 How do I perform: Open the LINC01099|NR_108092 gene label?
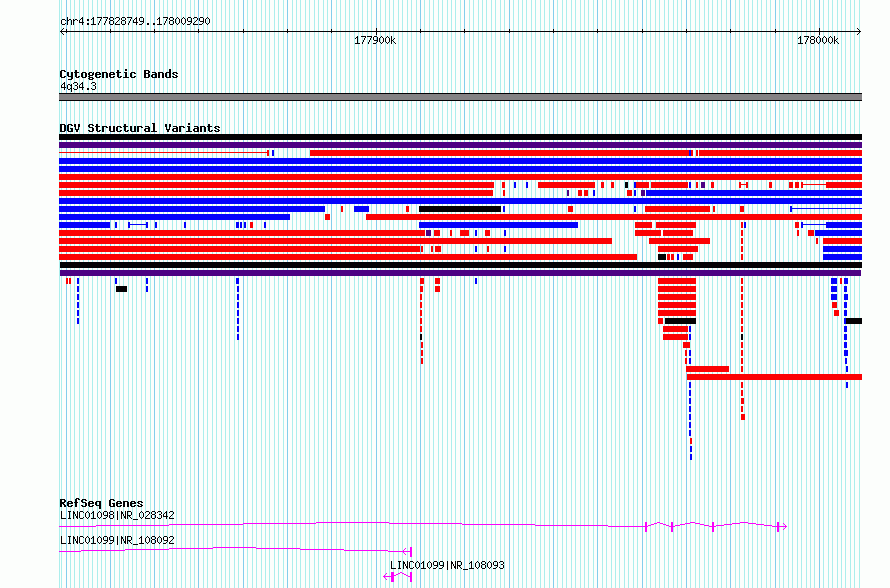coord(117,540)
